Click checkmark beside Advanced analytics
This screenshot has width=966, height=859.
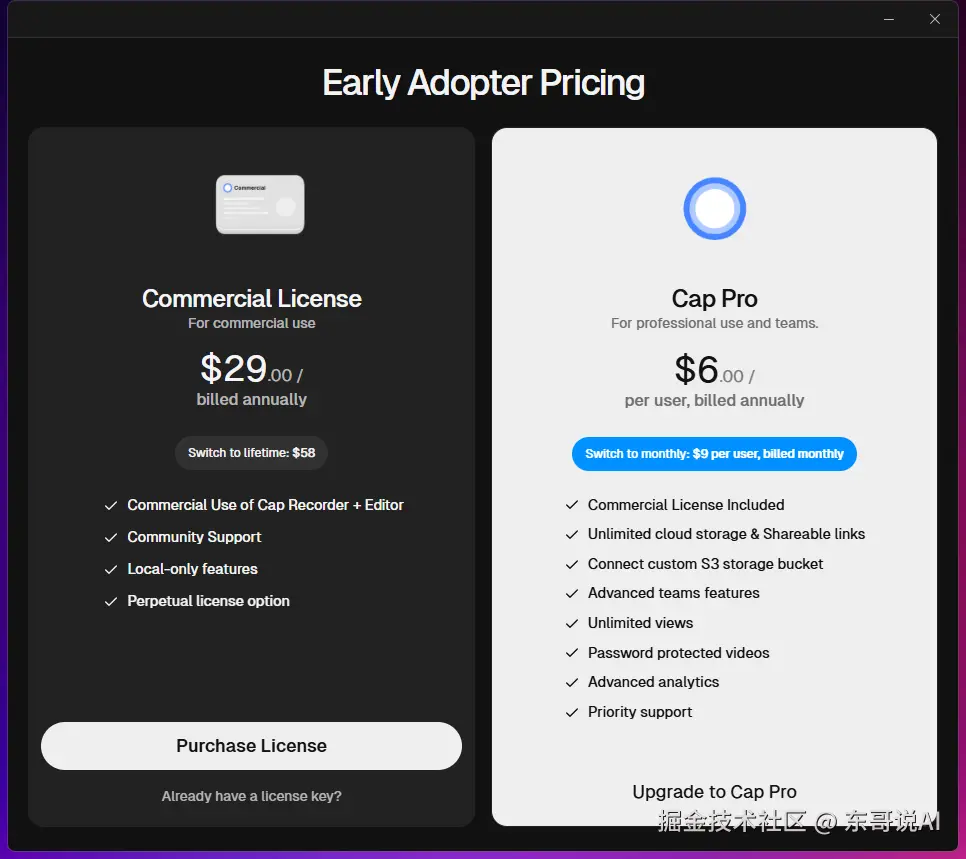pyautogui.click(x=572, y=682)
